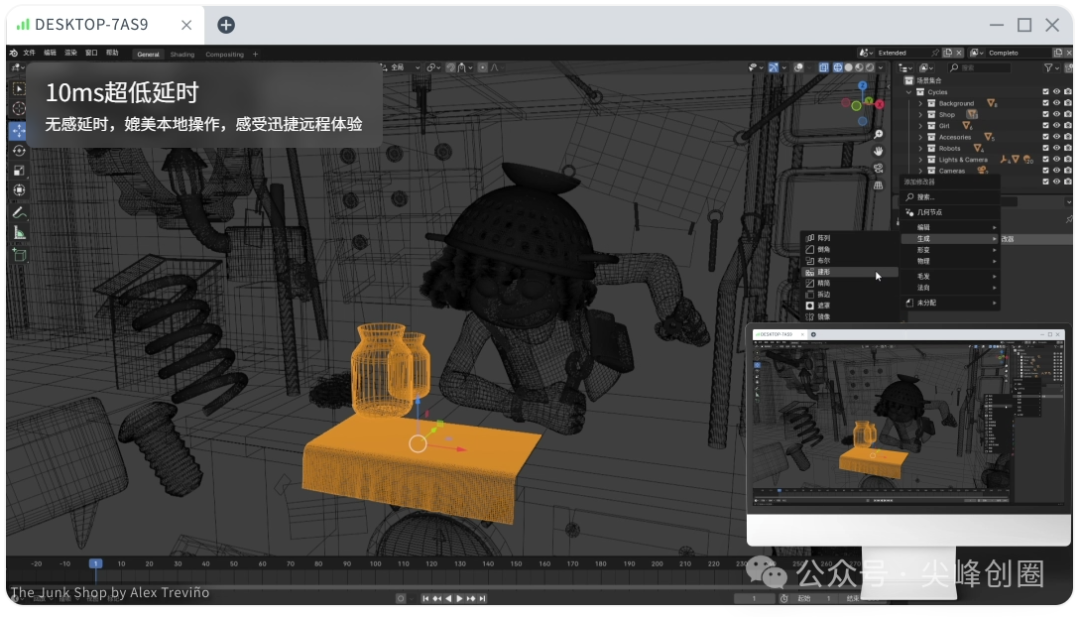
Task: Toggle camera view icon in viewport
Action: point(878,168)
